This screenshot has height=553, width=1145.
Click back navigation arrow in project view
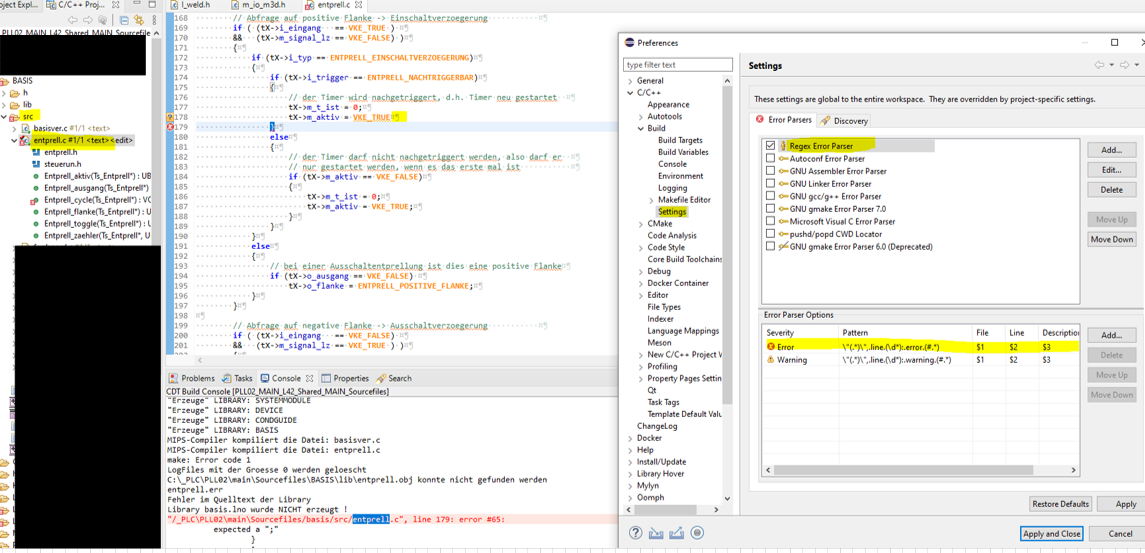click(73, 20)
